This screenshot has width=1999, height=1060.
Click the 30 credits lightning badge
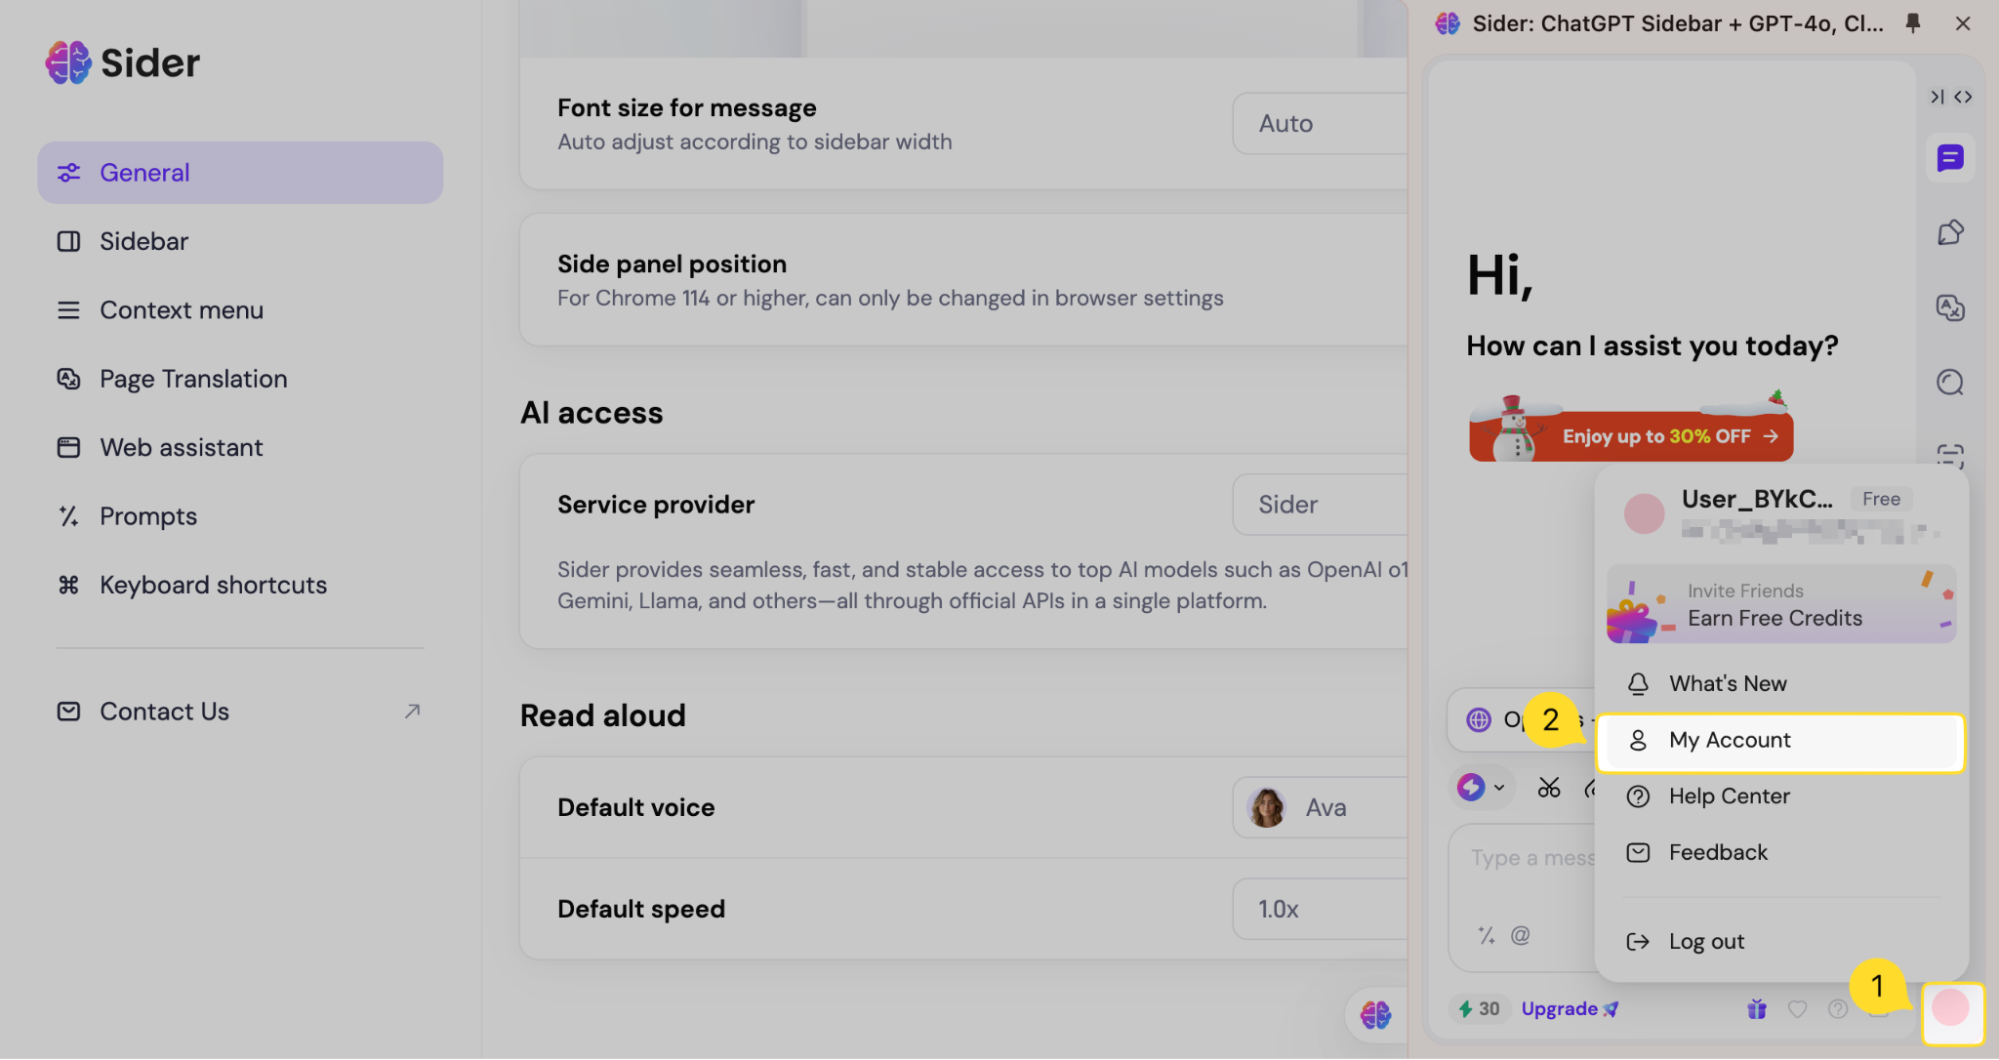pyautogui.click(x=1479, y=1009)
